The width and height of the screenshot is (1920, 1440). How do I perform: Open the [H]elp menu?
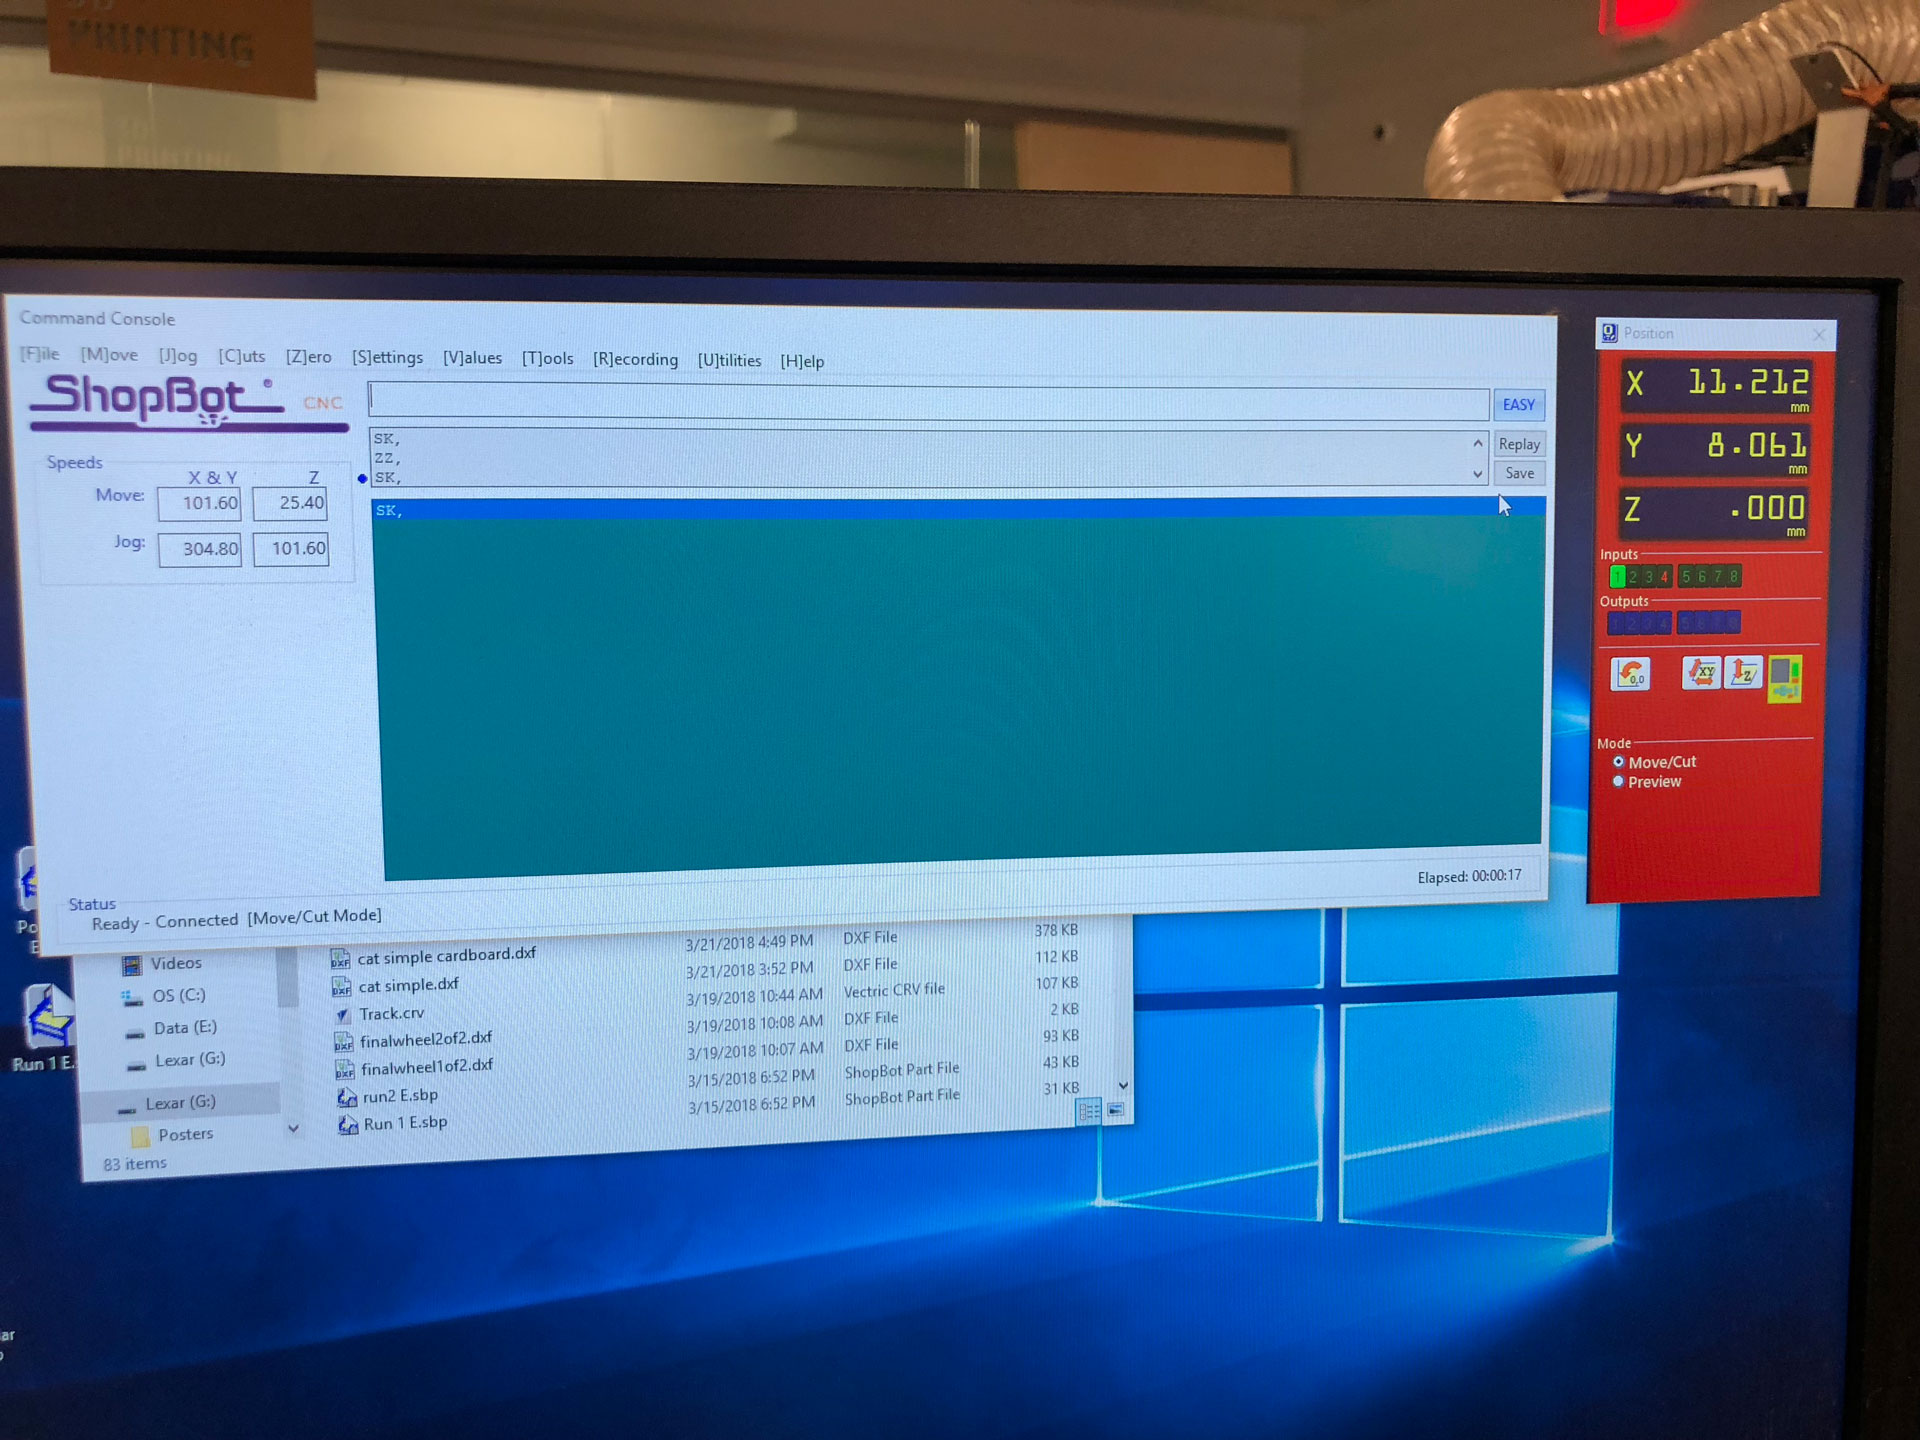(802, 362)
